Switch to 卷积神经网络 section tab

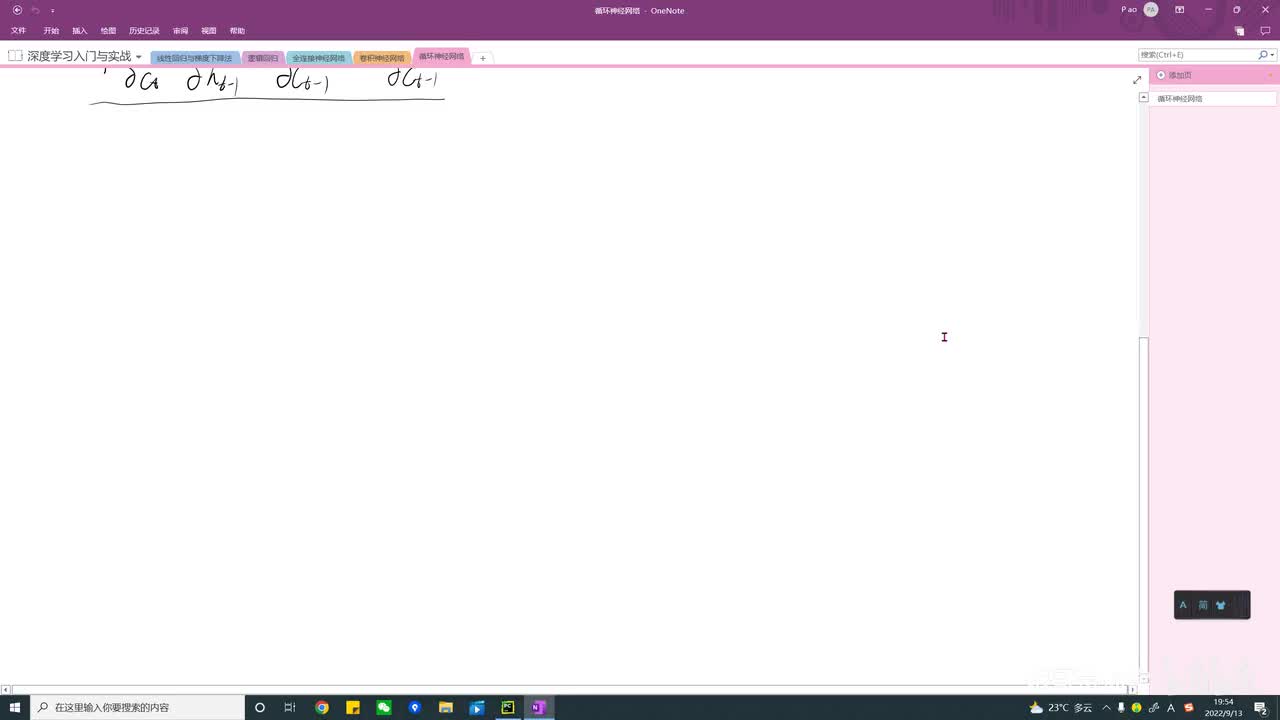tap(382, 58)
